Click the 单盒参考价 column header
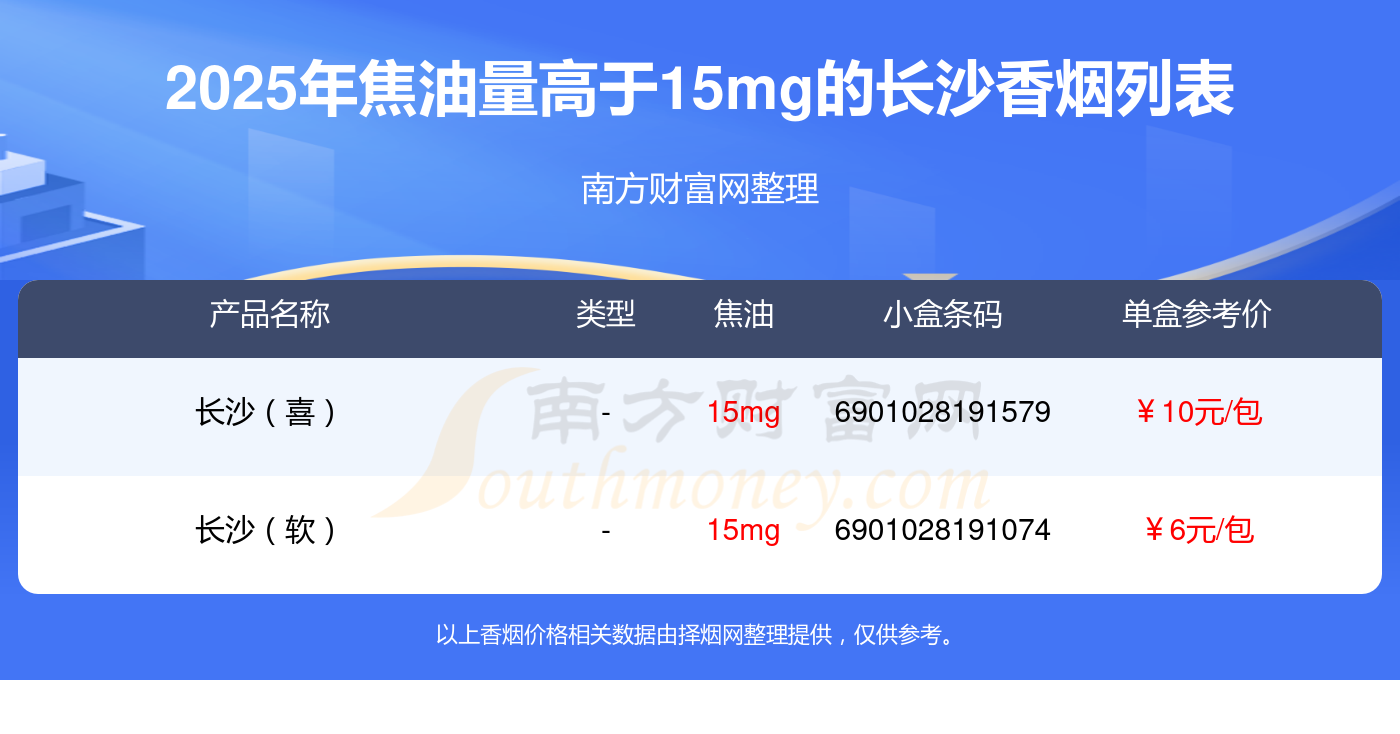This screenshot has height=734, width=1400. (x=1197, y=314)
